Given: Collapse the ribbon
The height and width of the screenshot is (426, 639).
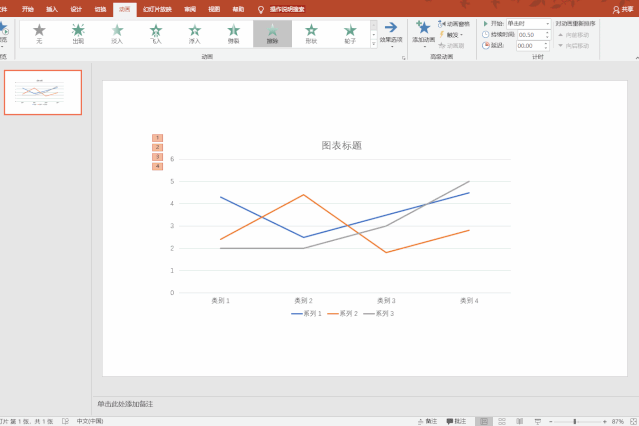Looking at the screenshot, I should click(637, 58).
